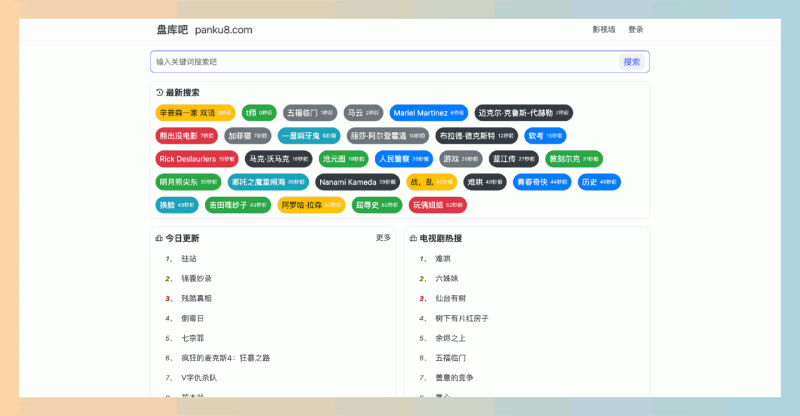Select the 马克·沃马克 search tag
Screen dimensions: 800x416
pos(279,159)
